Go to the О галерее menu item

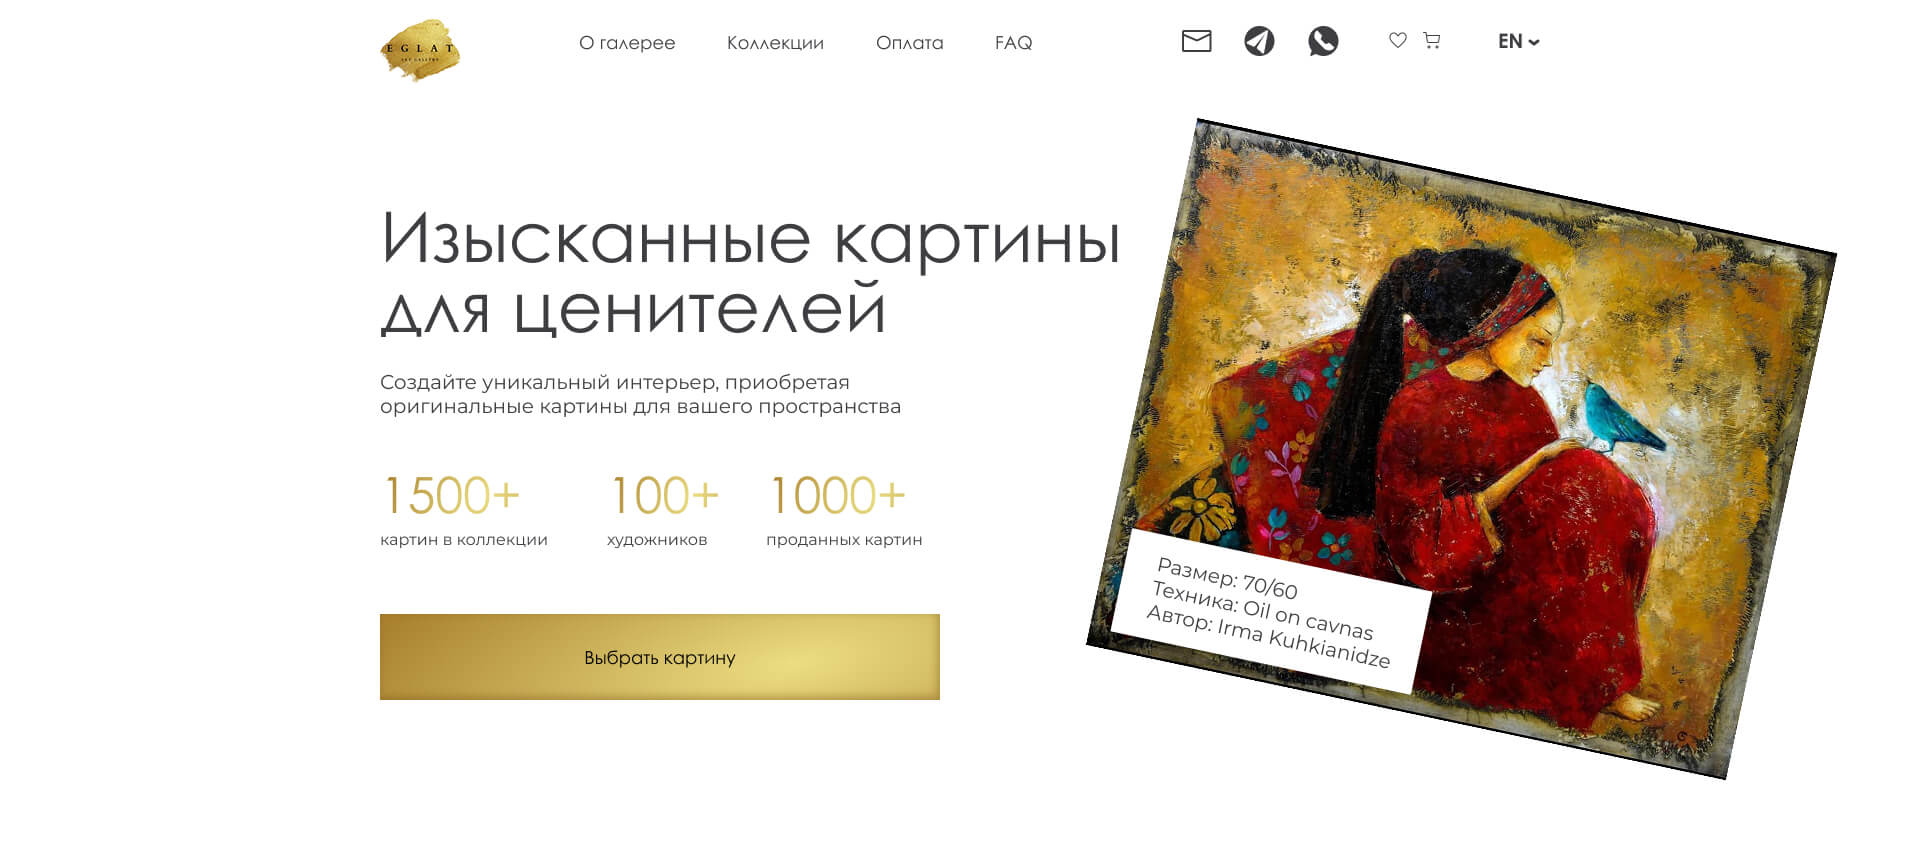(x=627, y=43)
